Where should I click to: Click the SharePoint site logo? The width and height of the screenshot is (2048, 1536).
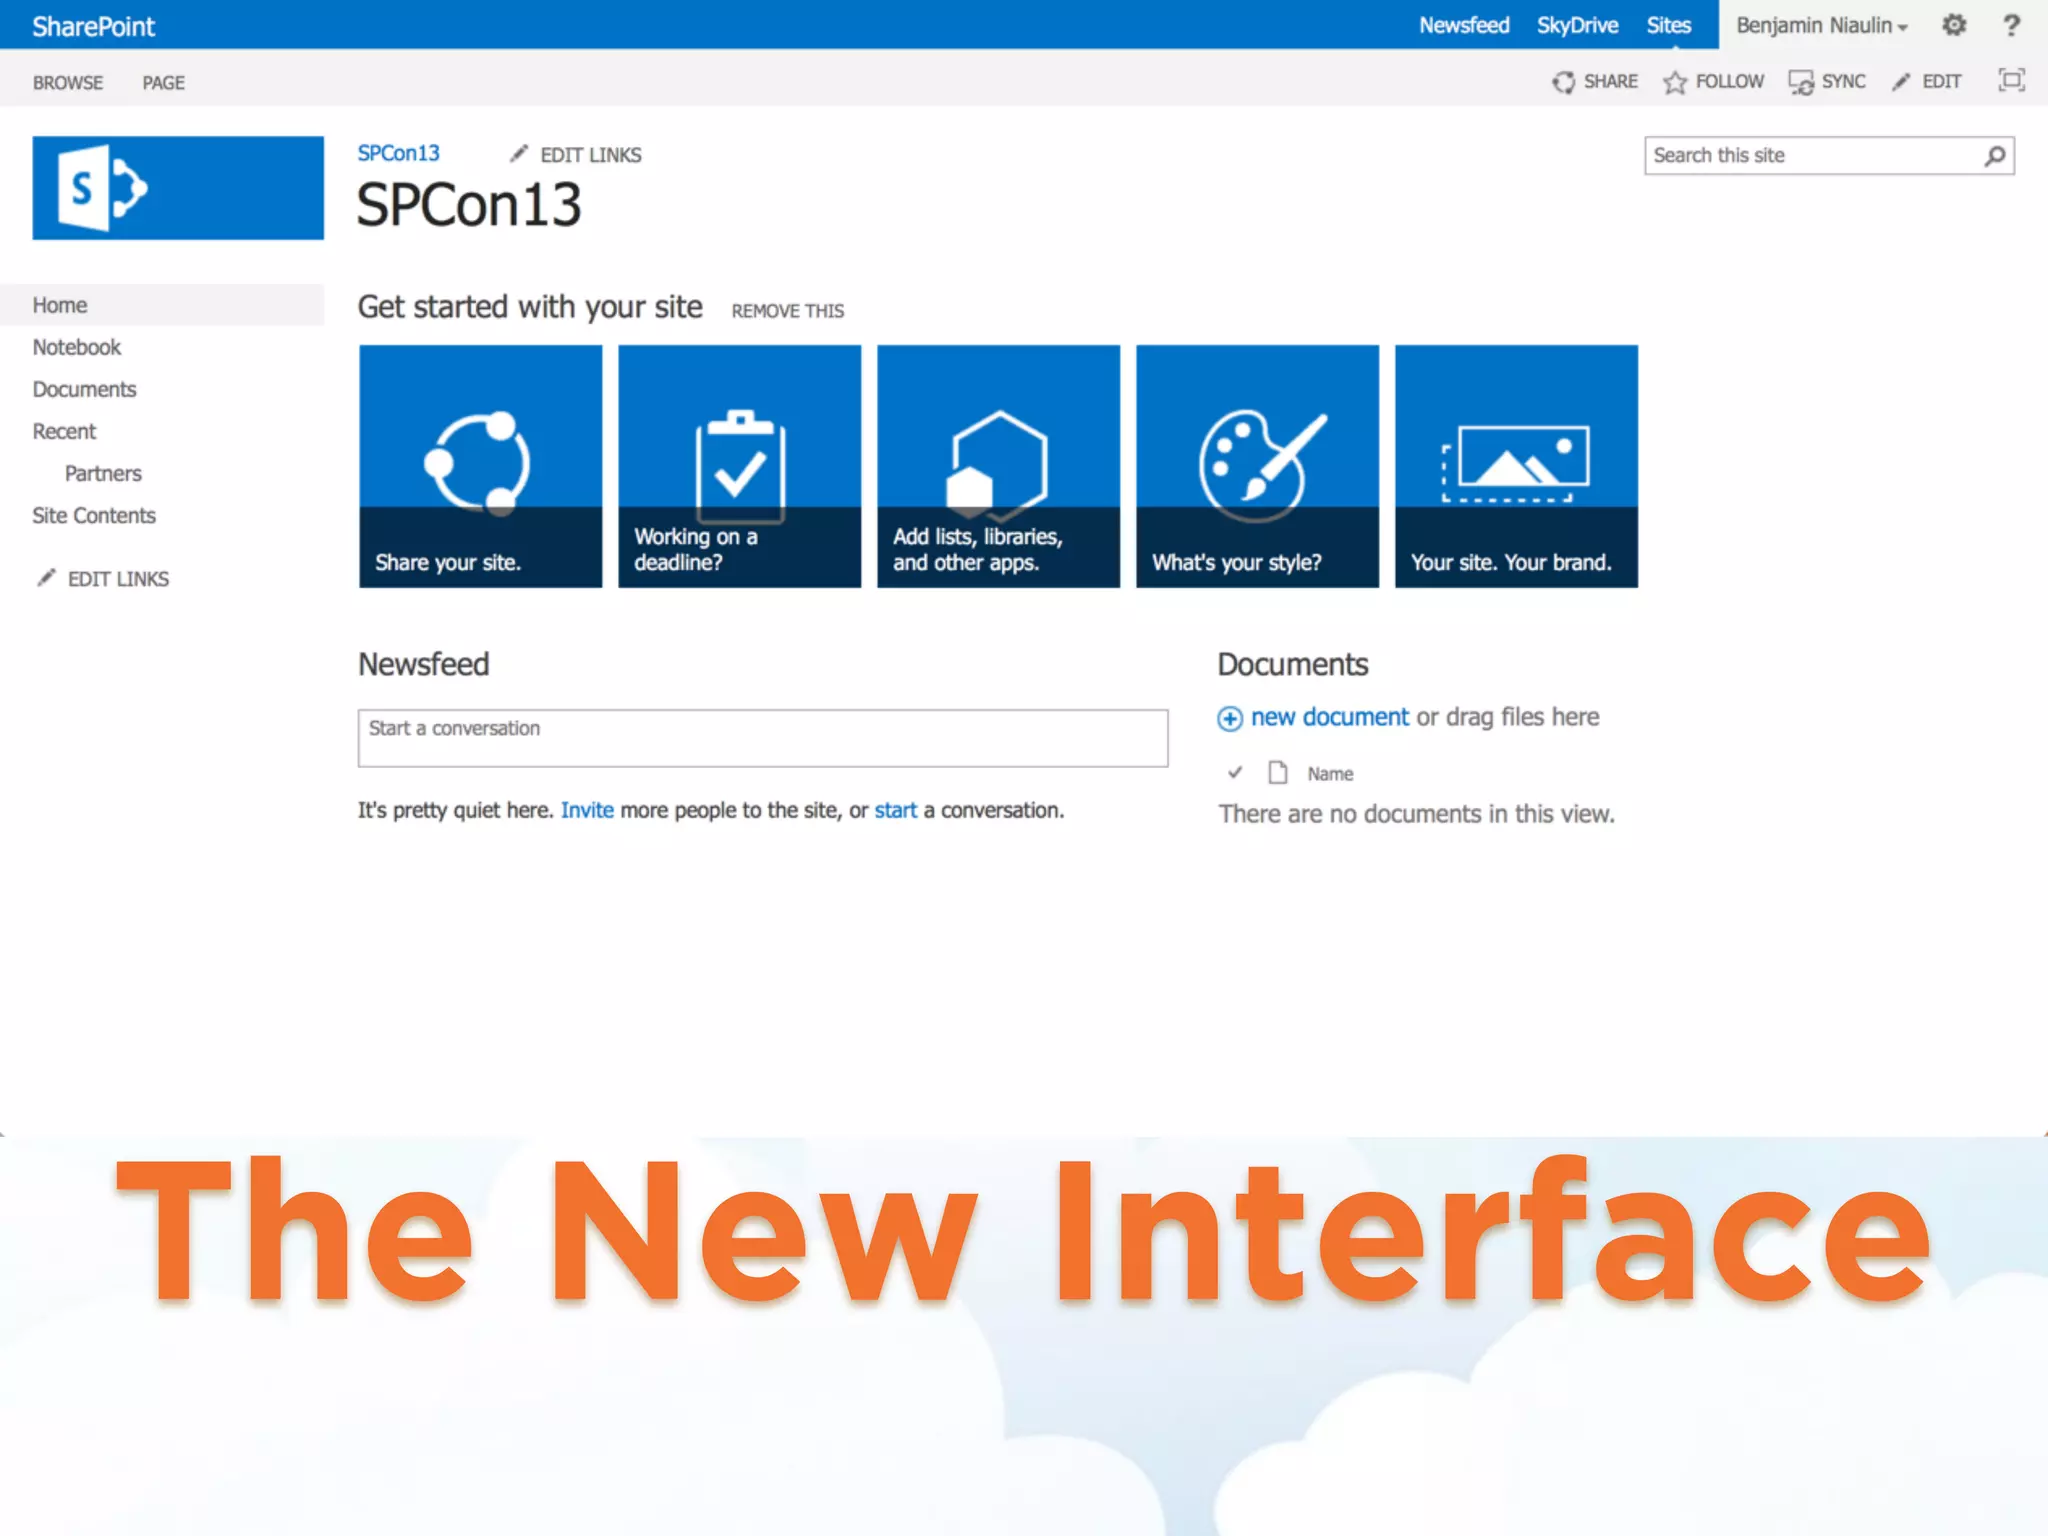coord(178,188)
